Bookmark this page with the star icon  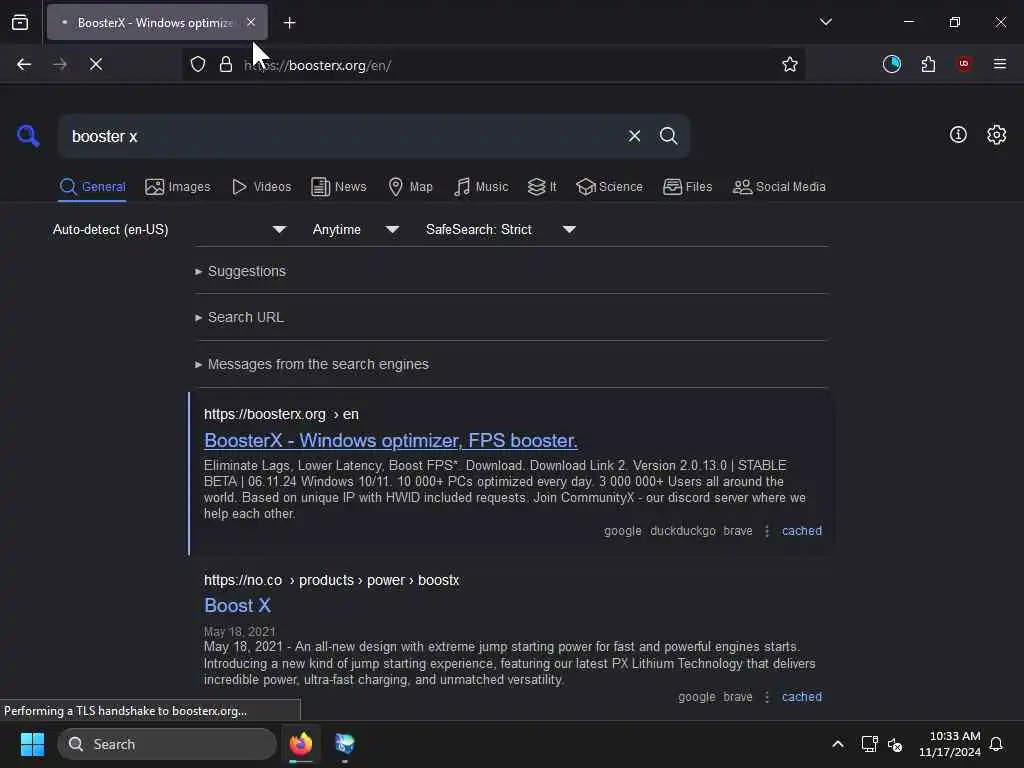[790, 64]
